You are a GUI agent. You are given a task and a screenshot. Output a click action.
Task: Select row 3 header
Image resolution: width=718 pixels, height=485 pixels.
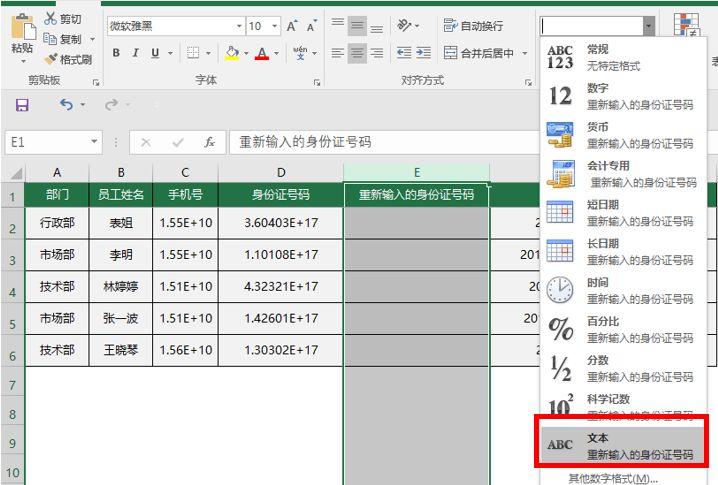coord(12,256)
